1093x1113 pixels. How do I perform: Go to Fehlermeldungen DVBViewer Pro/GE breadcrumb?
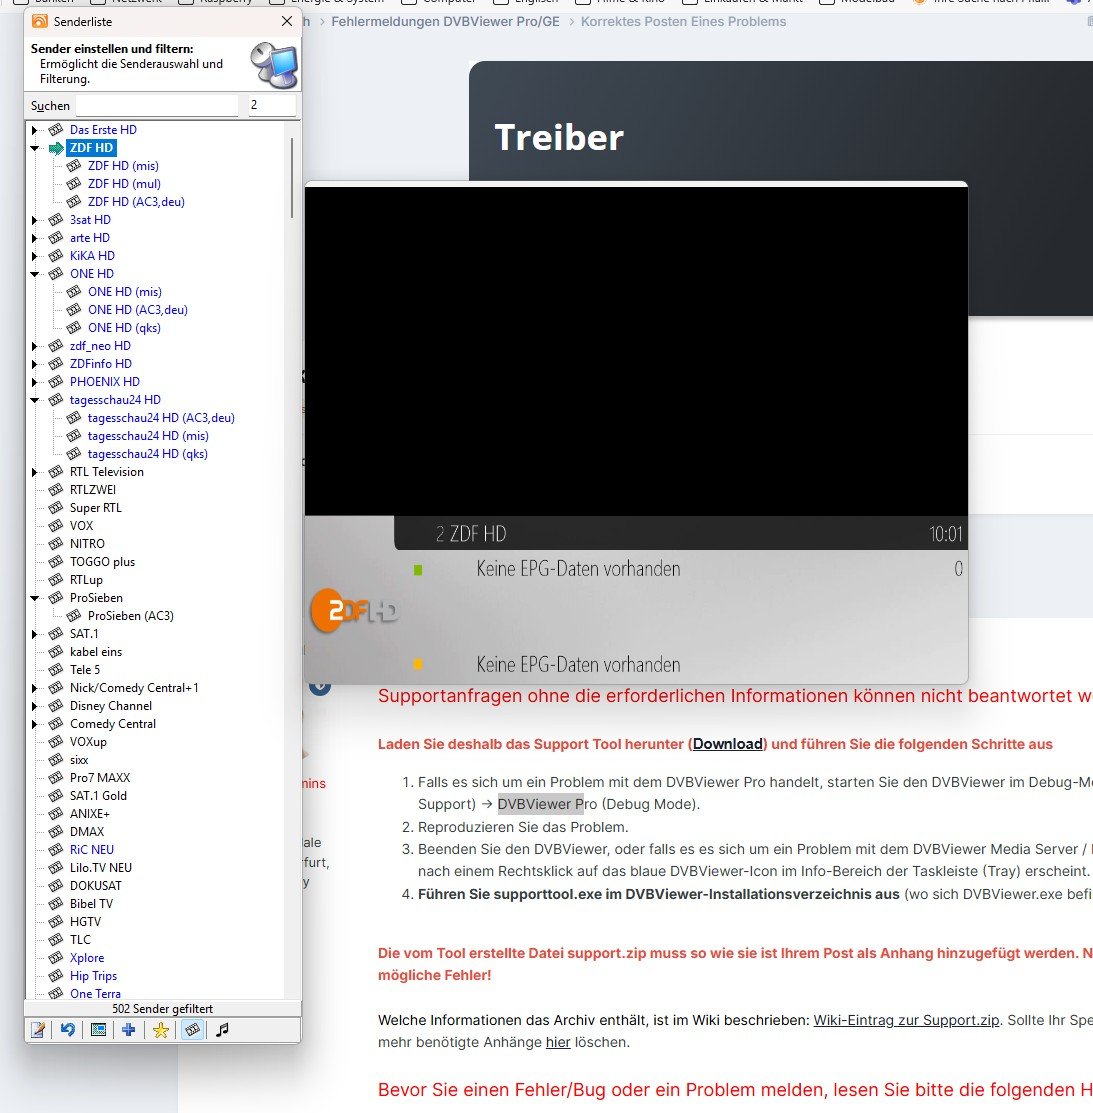click(x=445, y=21)
